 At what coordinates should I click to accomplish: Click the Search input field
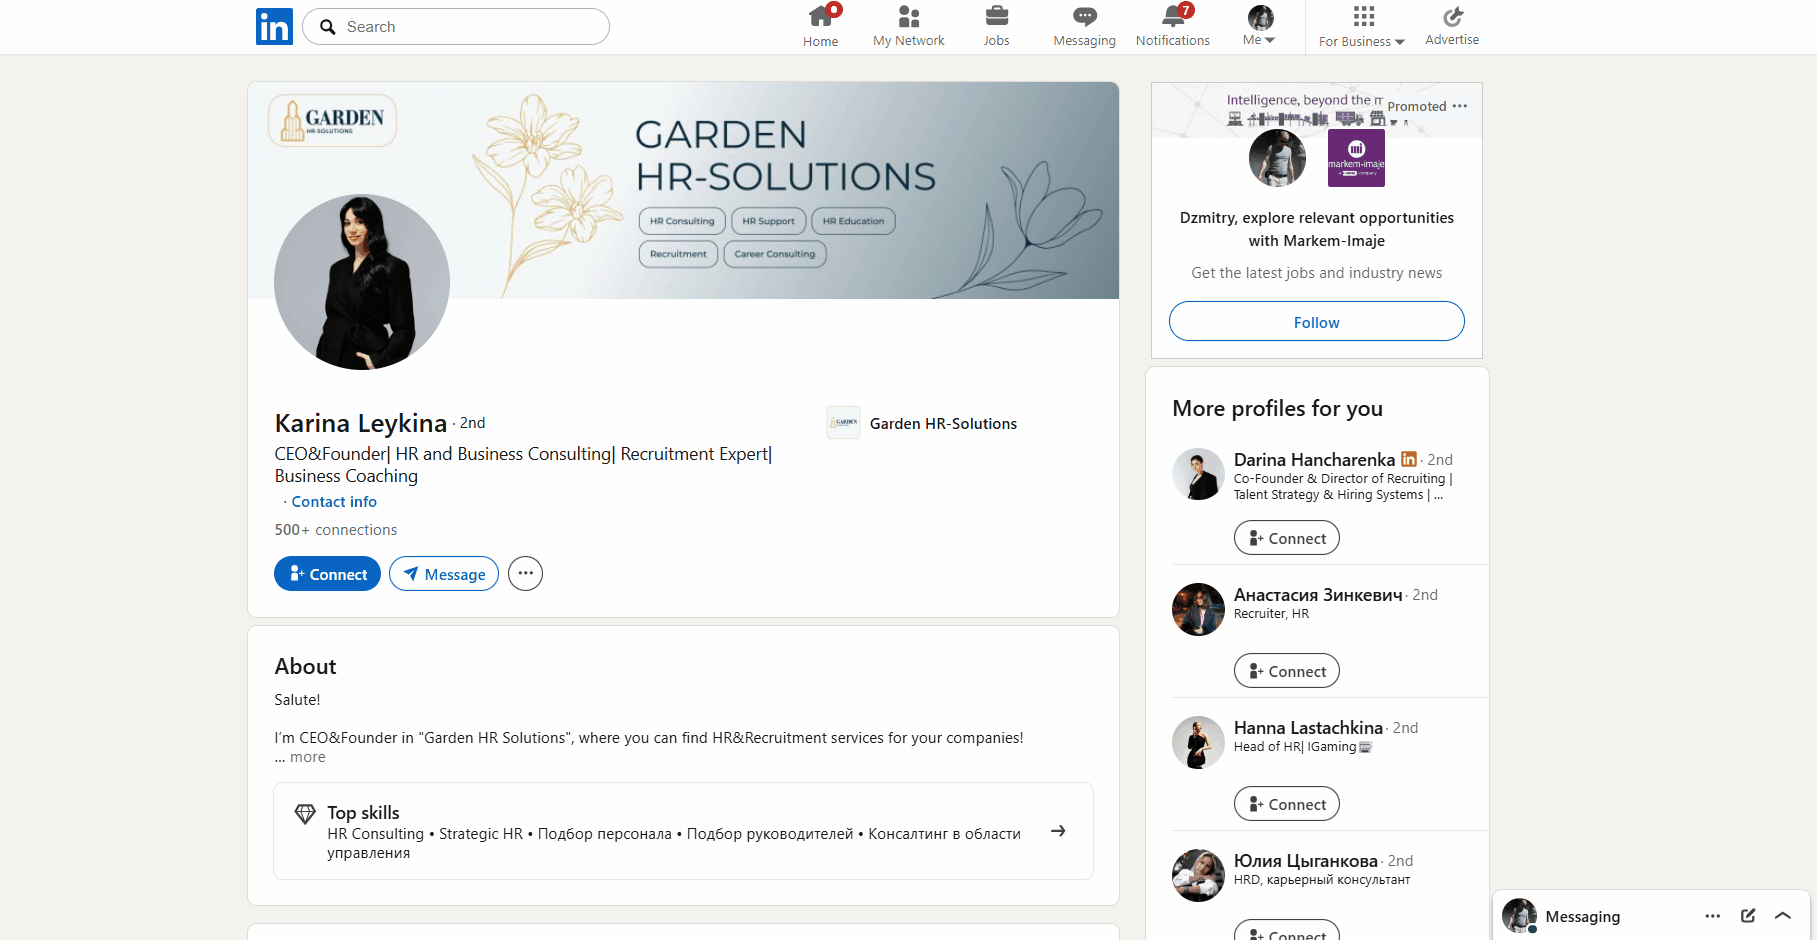456,27
